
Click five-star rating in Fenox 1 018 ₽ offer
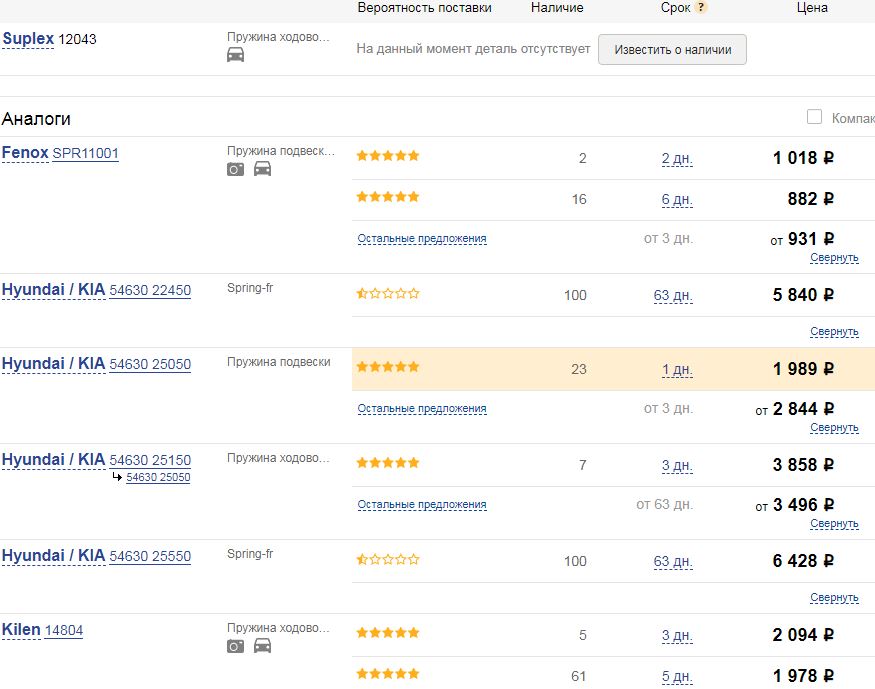click(x=388, y=156)
